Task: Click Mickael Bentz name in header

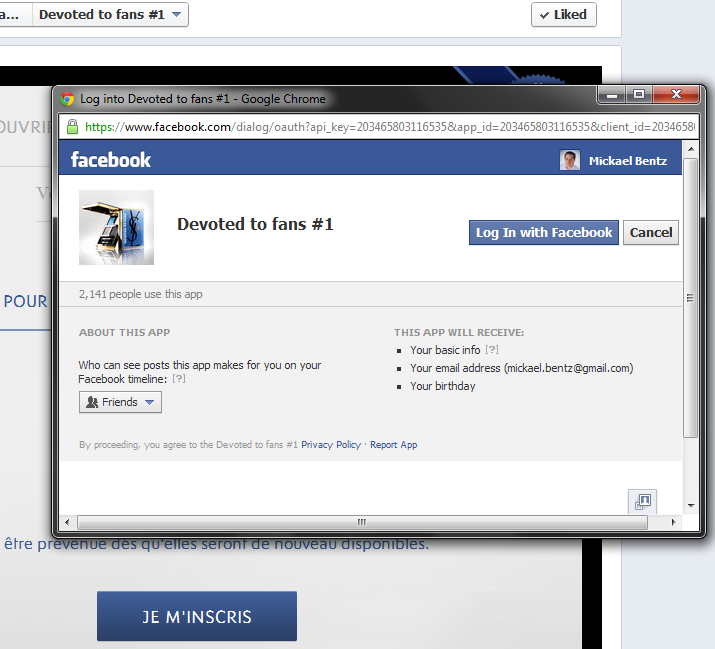Action: click(x=628, y=161)
